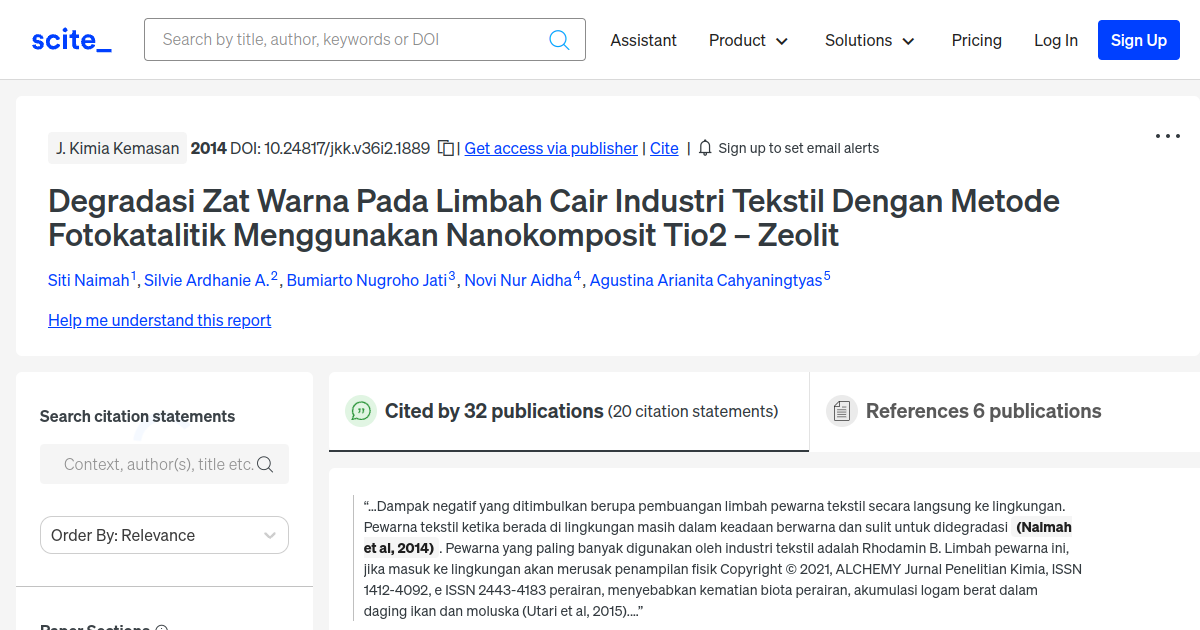Expand the Solutions dropdown menu
Image resolution: width=1200 pixels, height=630 pixels.
pos(869,40)
